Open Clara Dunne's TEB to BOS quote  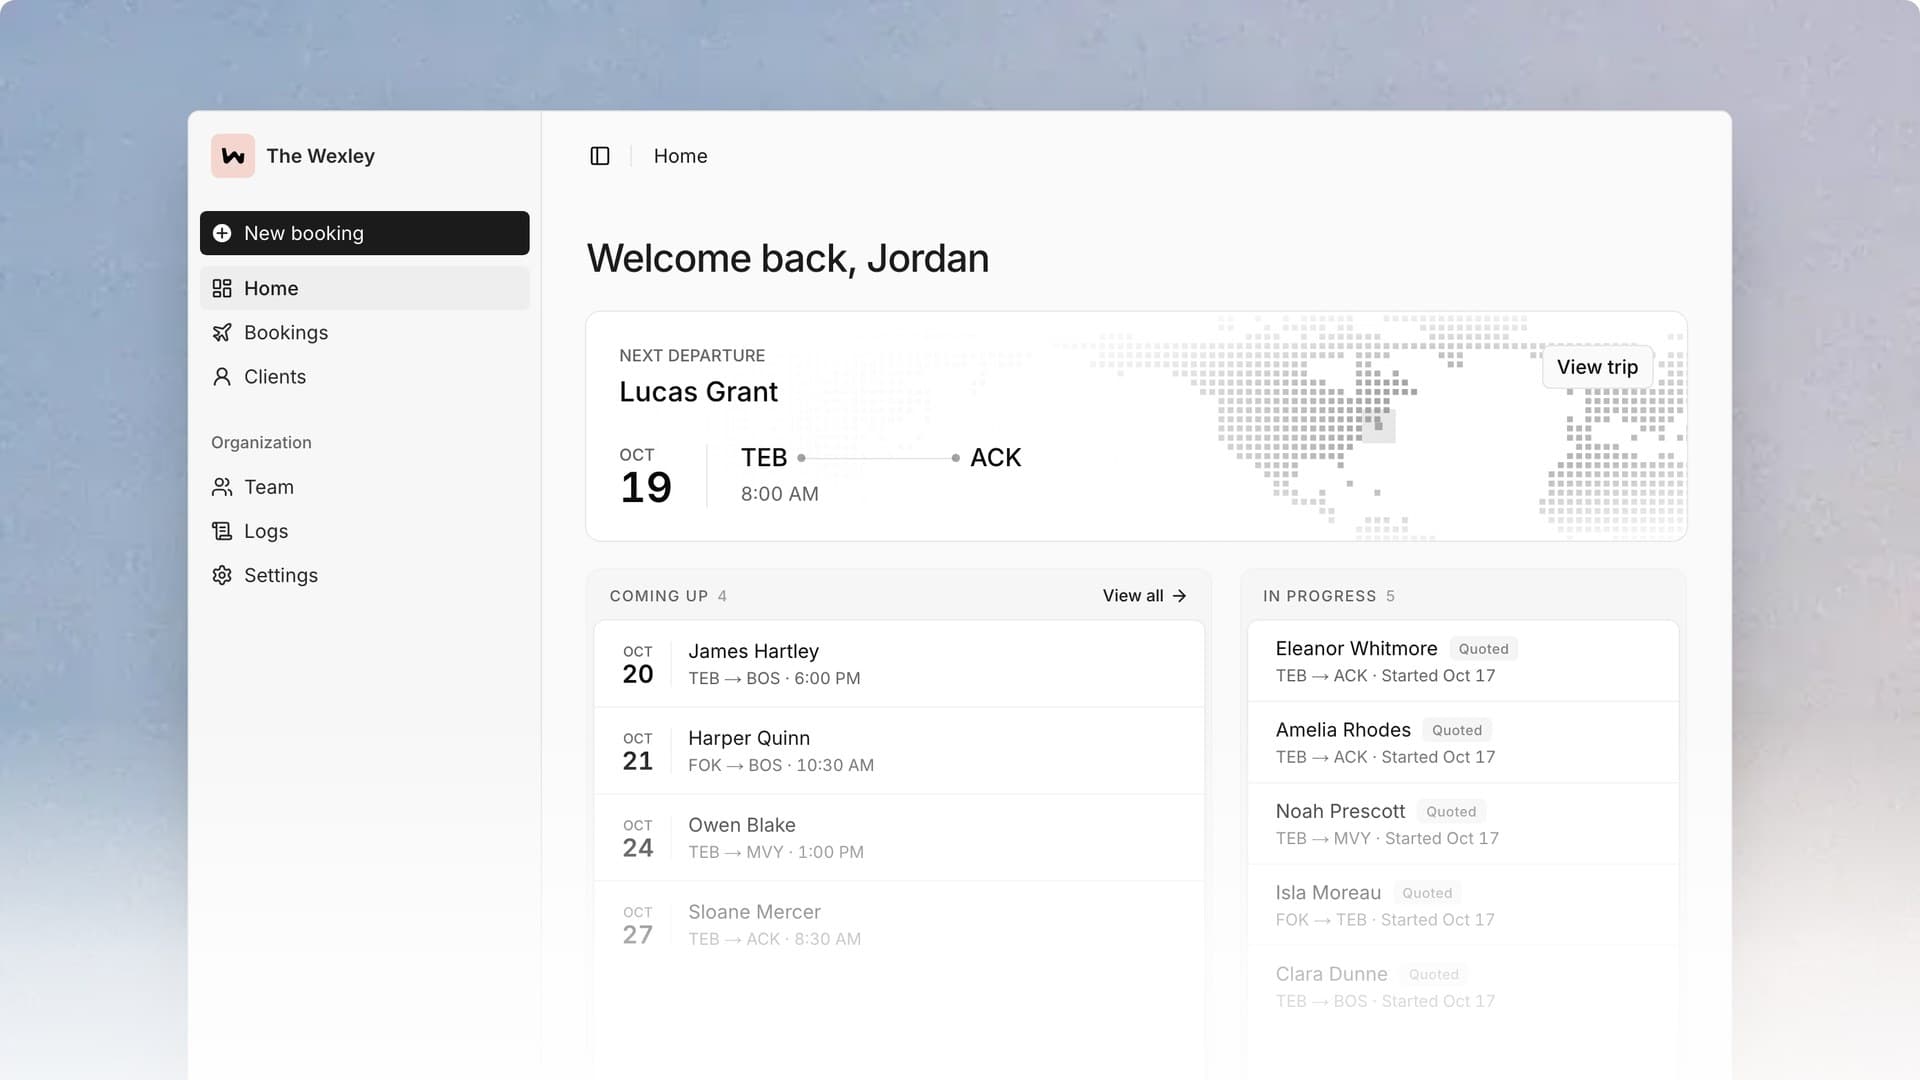pos(1463,987)
